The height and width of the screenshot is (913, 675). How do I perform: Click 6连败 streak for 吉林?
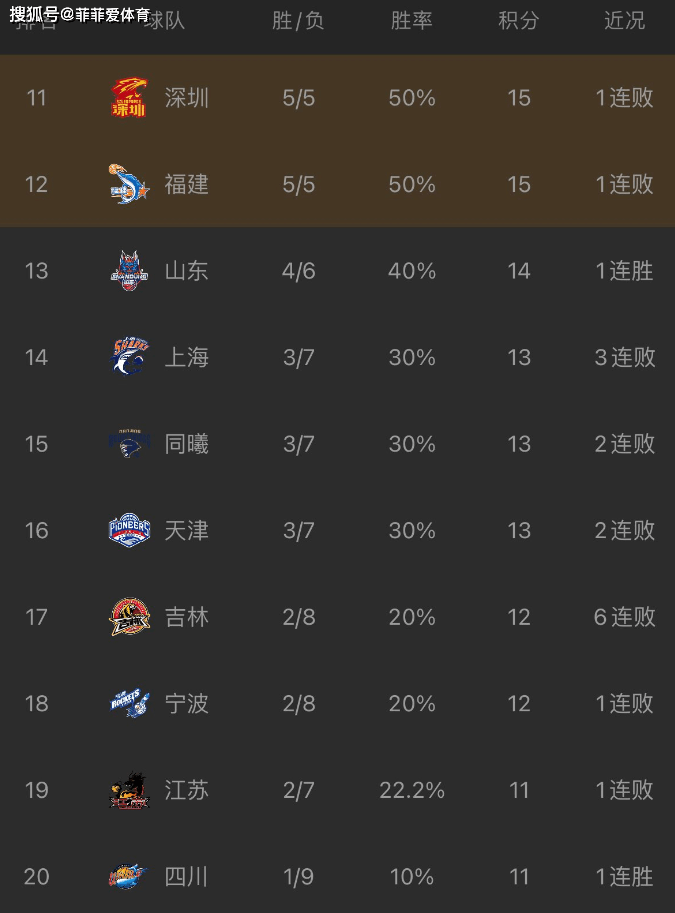pos(624,617)
